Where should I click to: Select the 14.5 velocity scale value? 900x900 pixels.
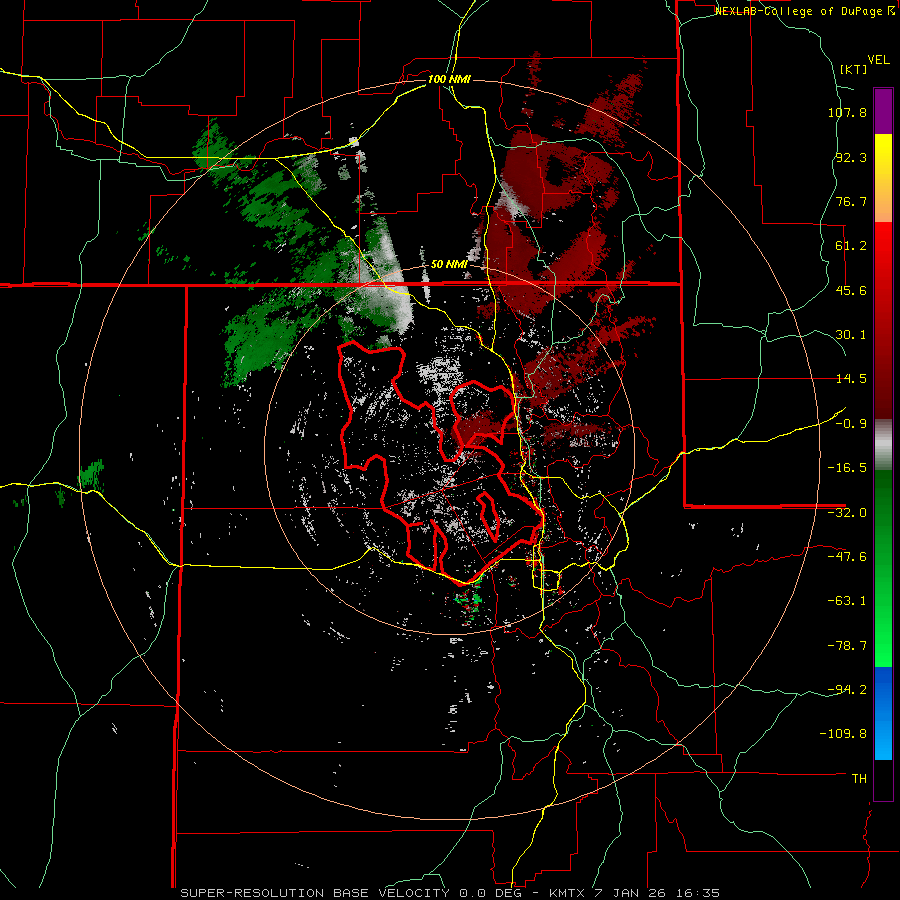tap(851, 379)
